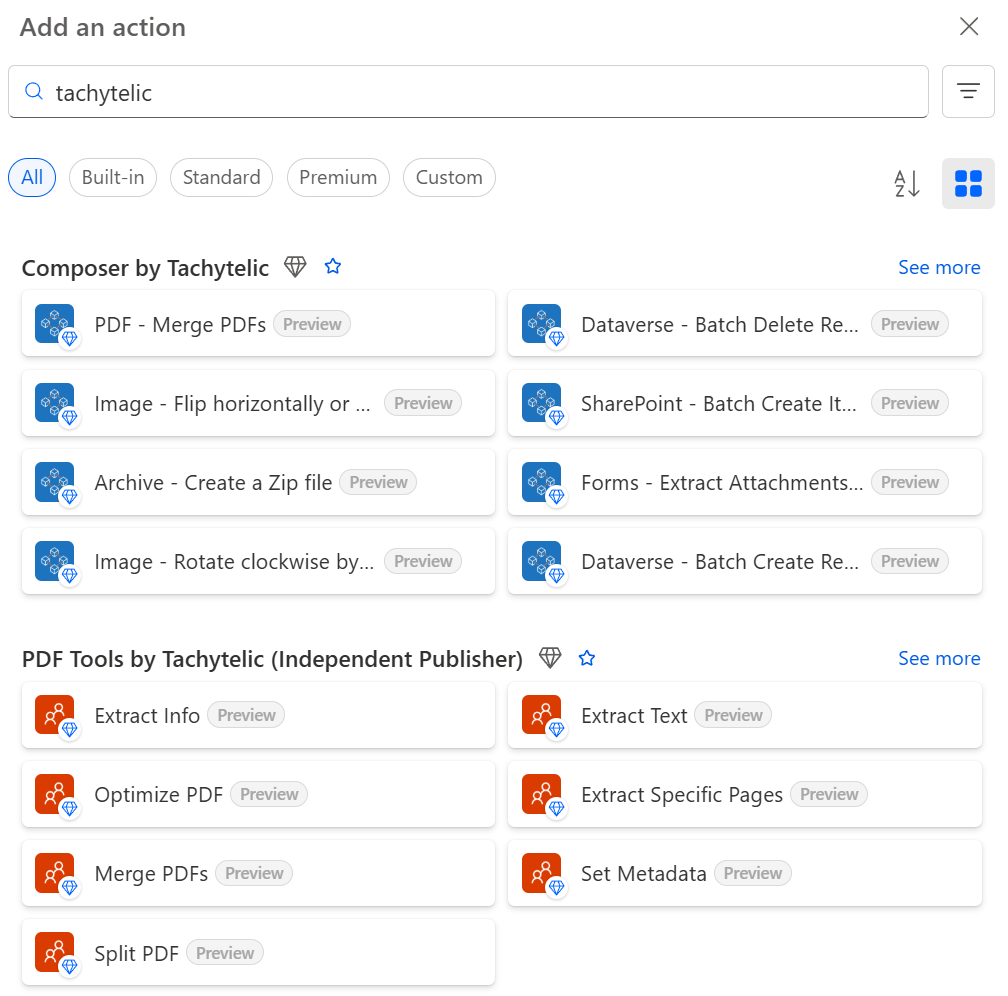Viewport: 1008px width, 996px height.
Task: Open the filter options icon
Action: 968,91
